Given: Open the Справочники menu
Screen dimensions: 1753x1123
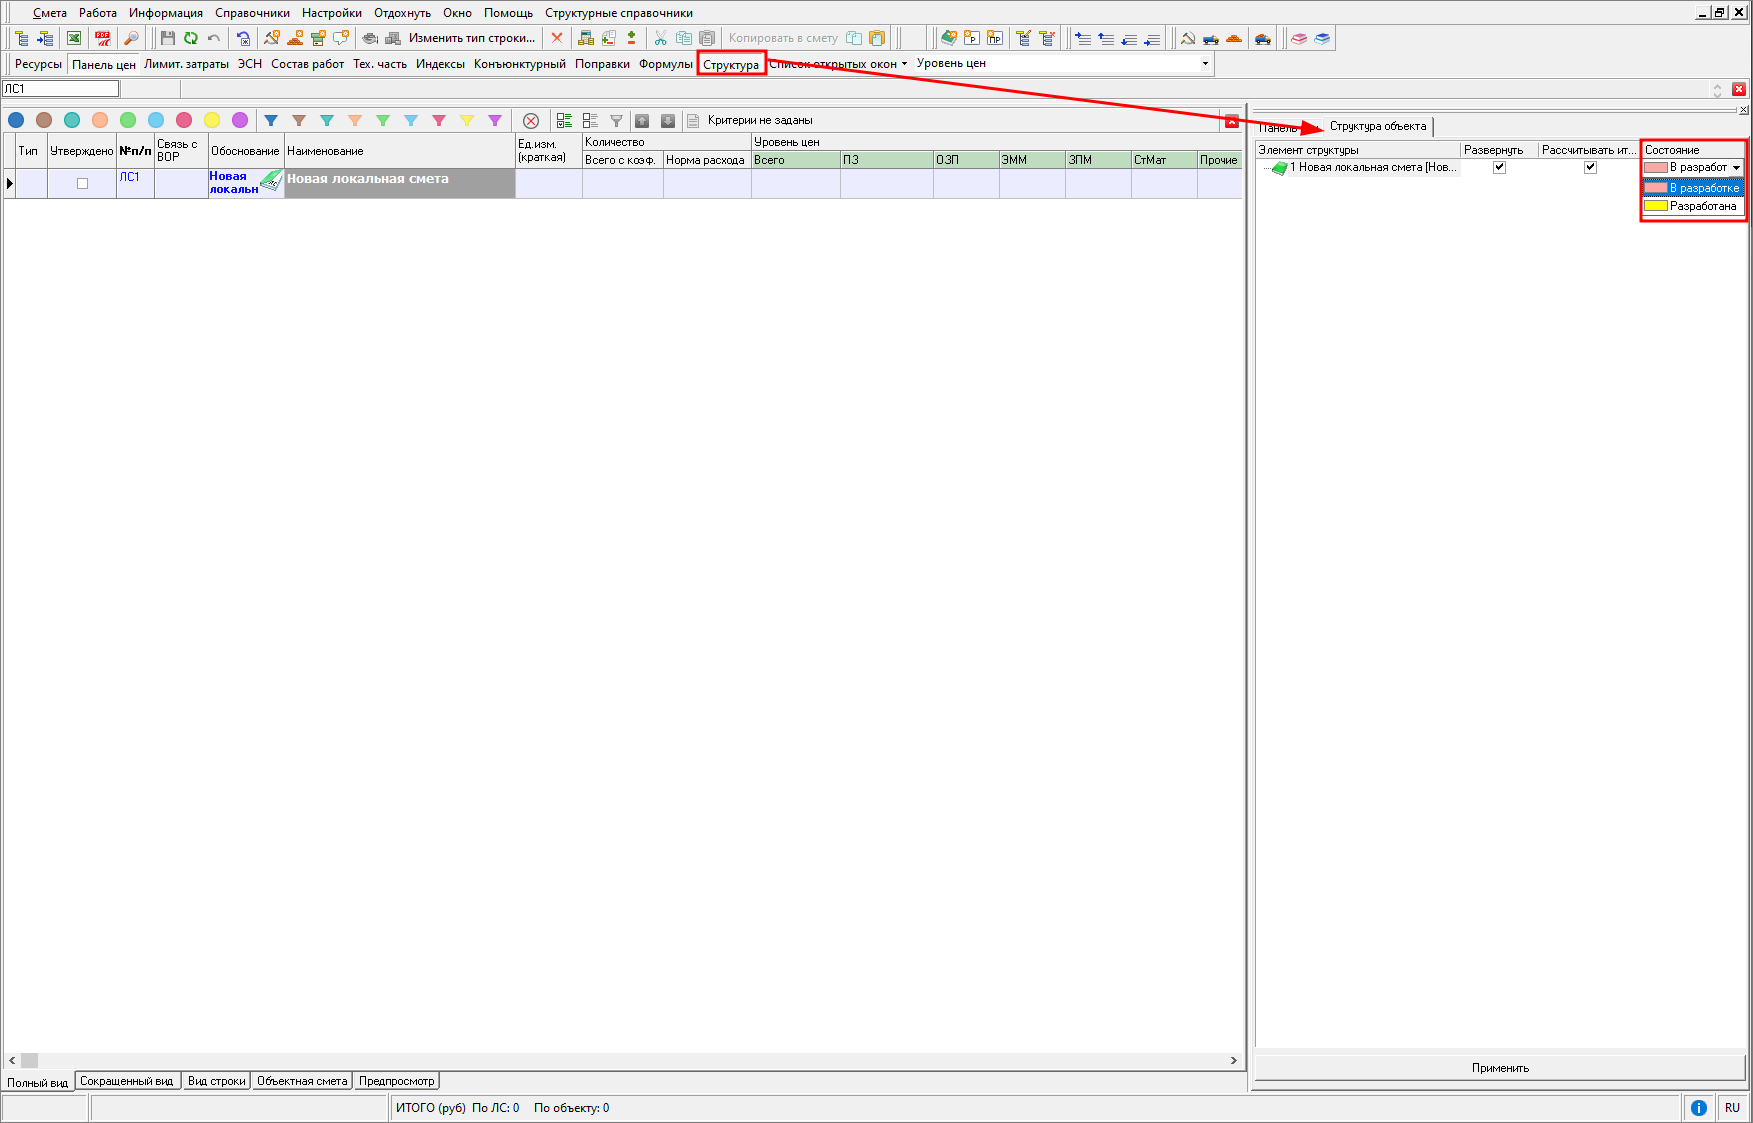Looking at the screenshot, I should pos(252,13).
